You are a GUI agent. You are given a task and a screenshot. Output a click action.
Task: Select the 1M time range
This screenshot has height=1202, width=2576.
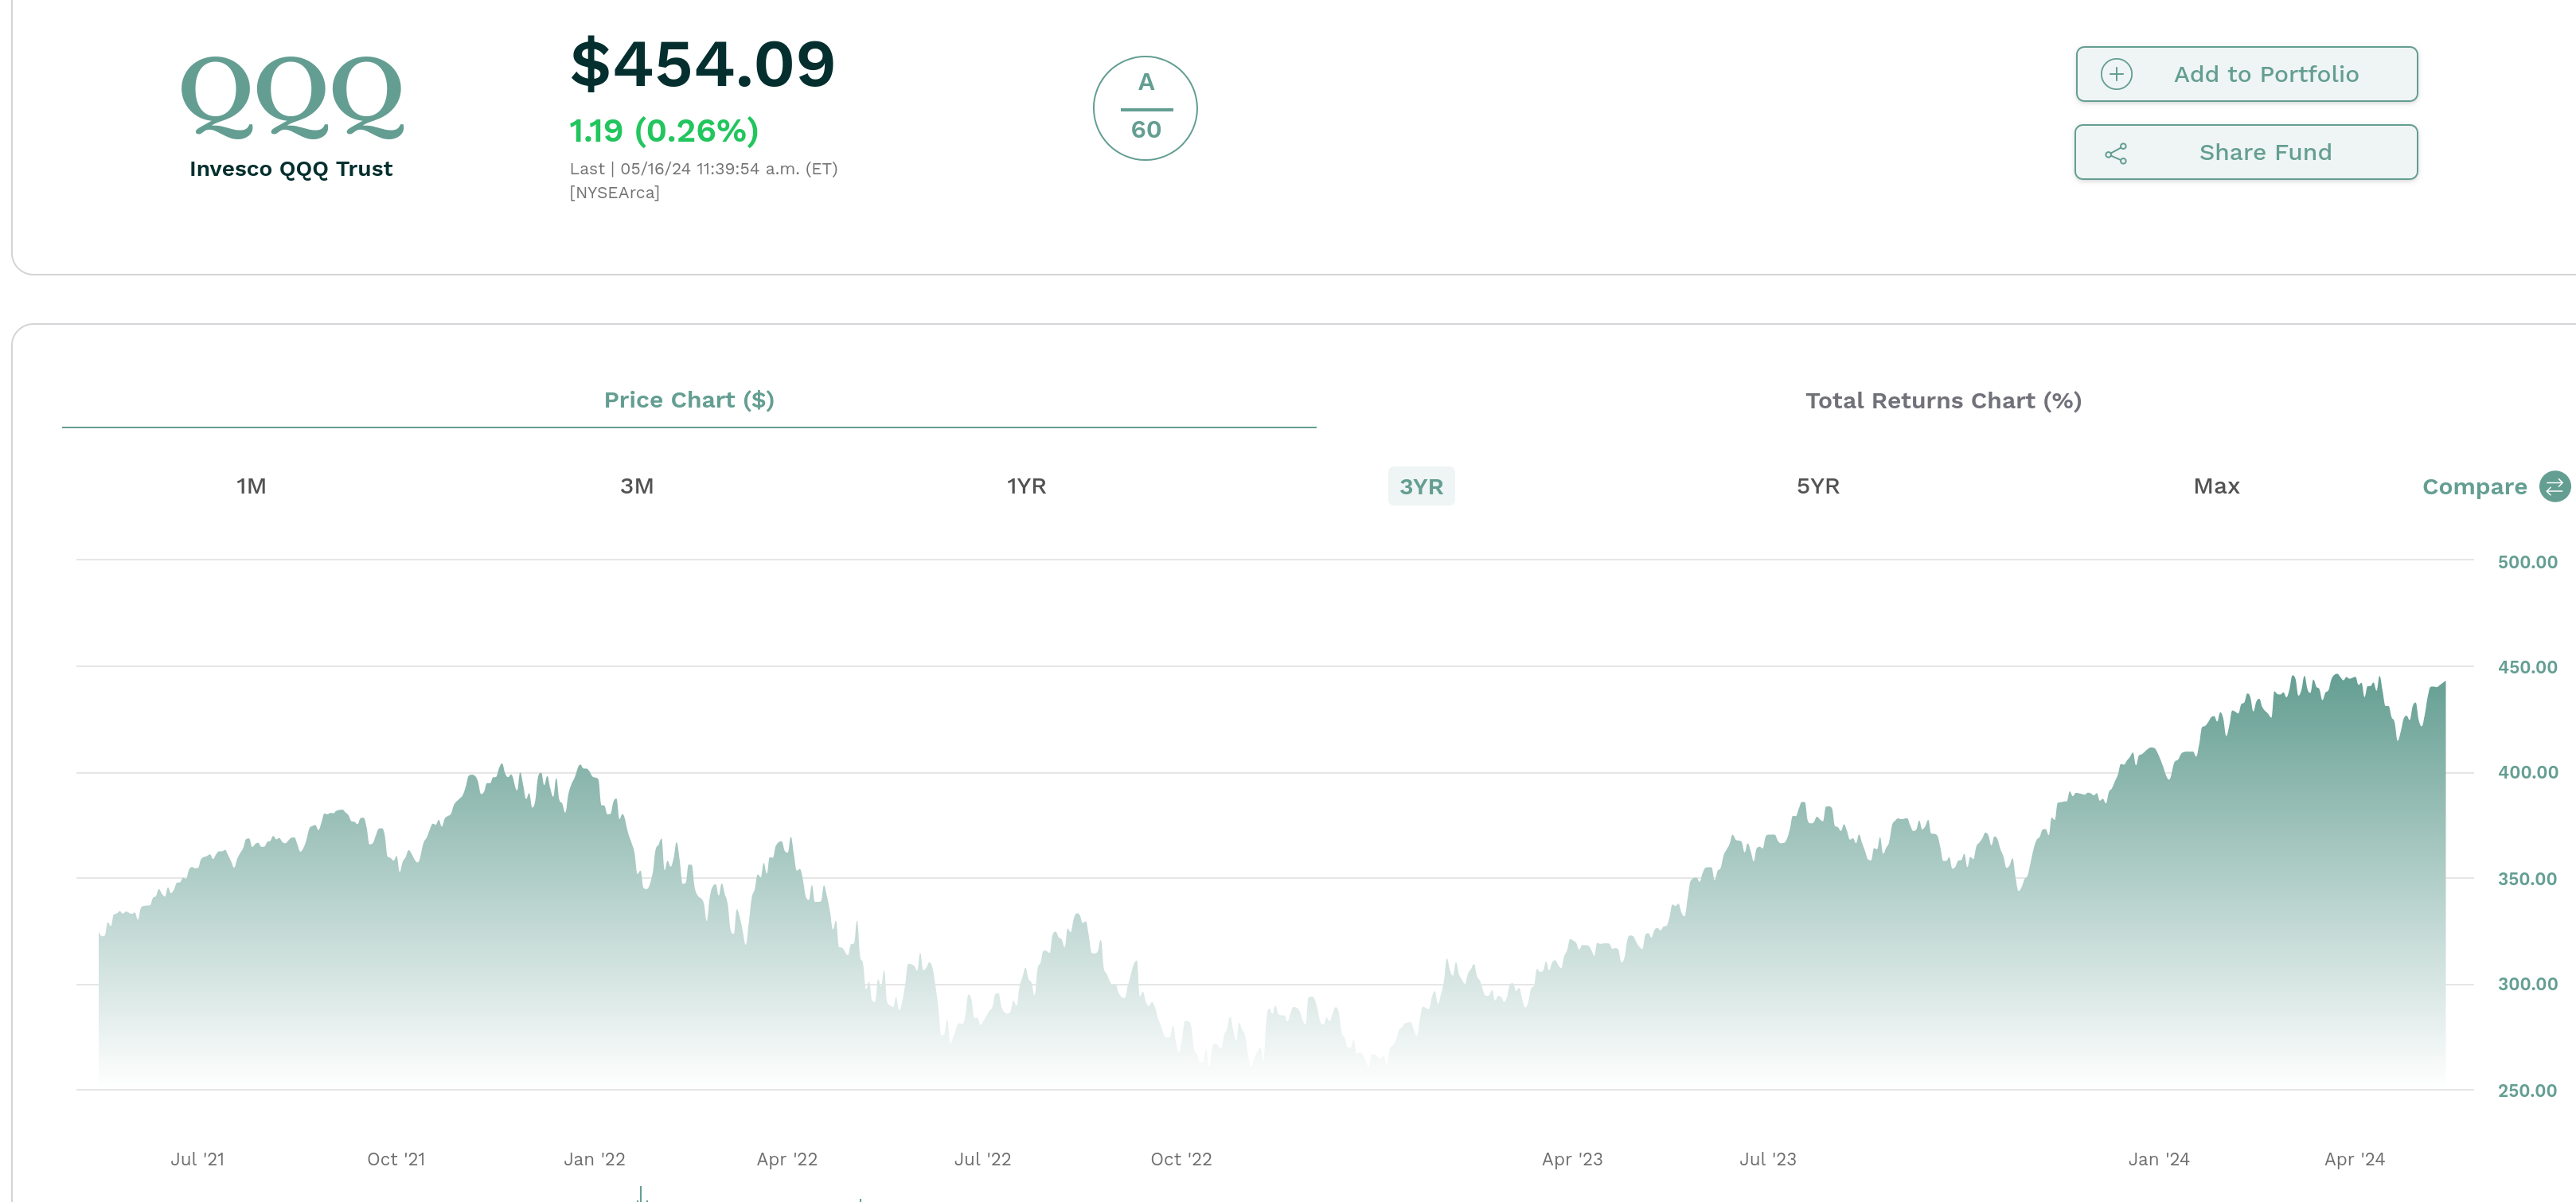coord(251,486)
